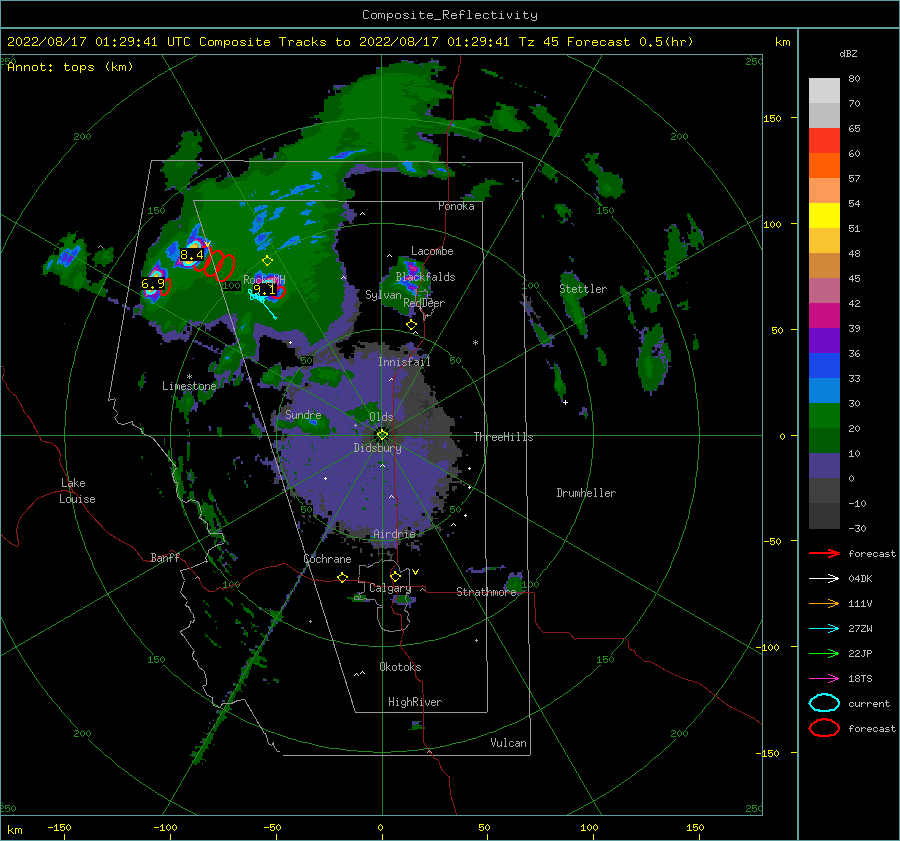900x841 pixels.
Task: Click the light gray 70-80 dBZ color swatch
Action: pos(824,90)
